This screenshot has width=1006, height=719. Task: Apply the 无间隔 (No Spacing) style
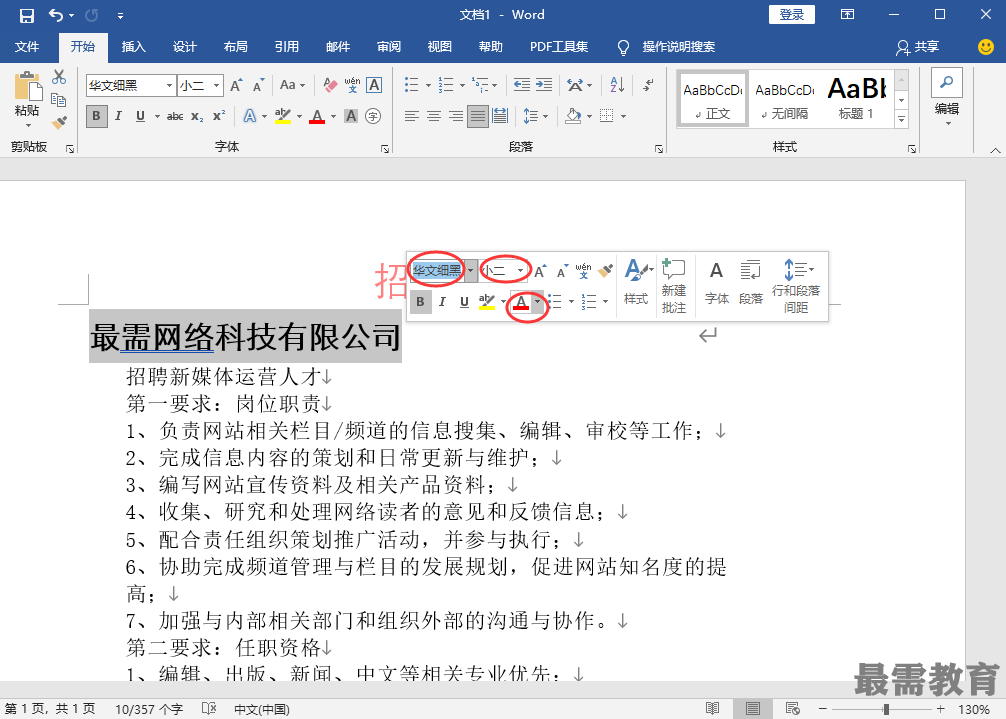[784, 99]
